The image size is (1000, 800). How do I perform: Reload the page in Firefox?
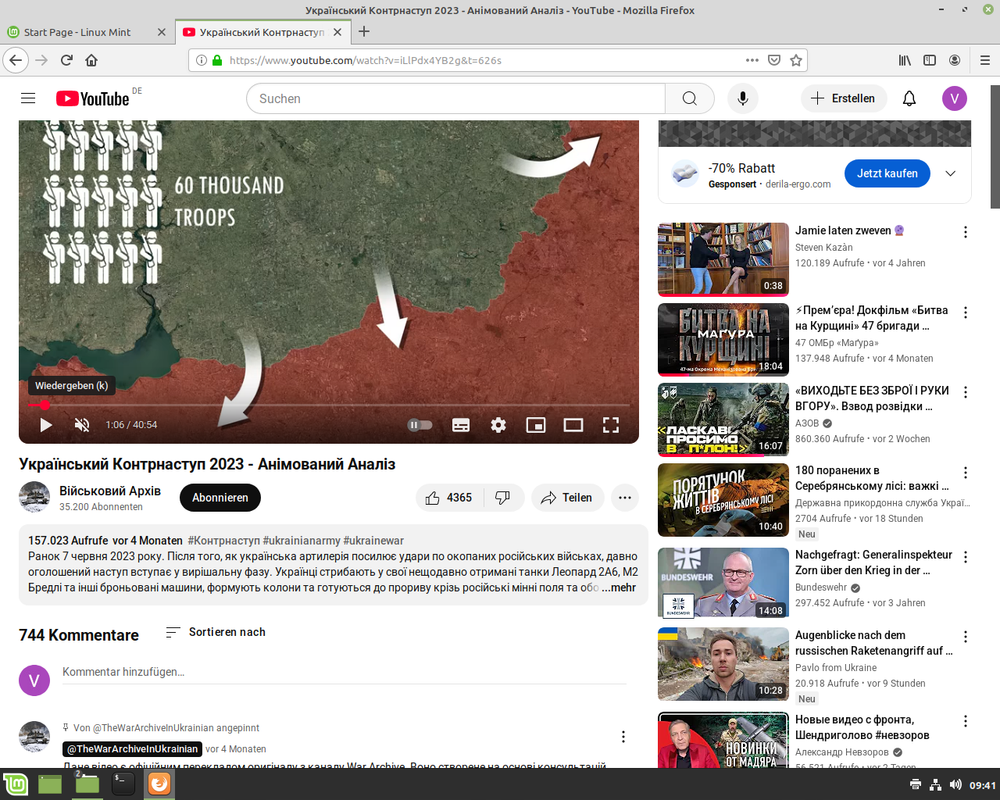tap(66, 60)
